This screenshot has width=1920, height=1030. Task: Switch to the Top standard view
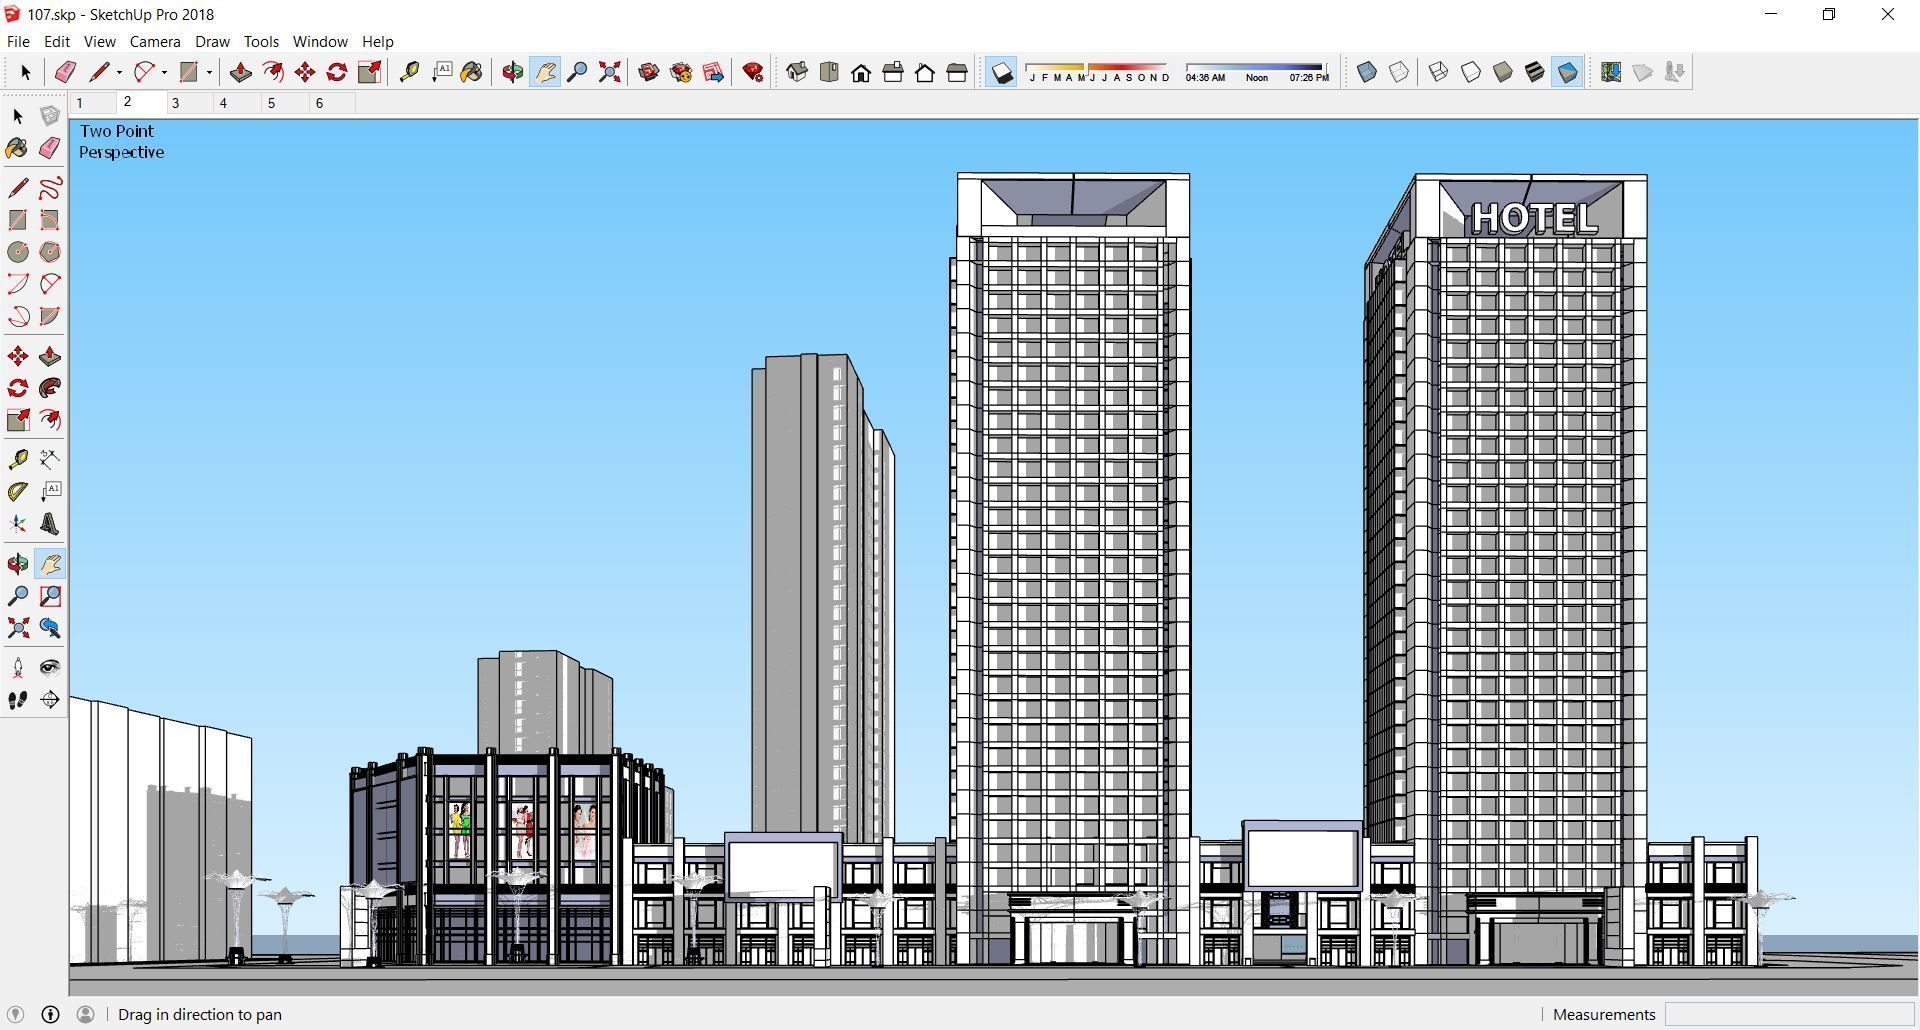pos(829,72)
